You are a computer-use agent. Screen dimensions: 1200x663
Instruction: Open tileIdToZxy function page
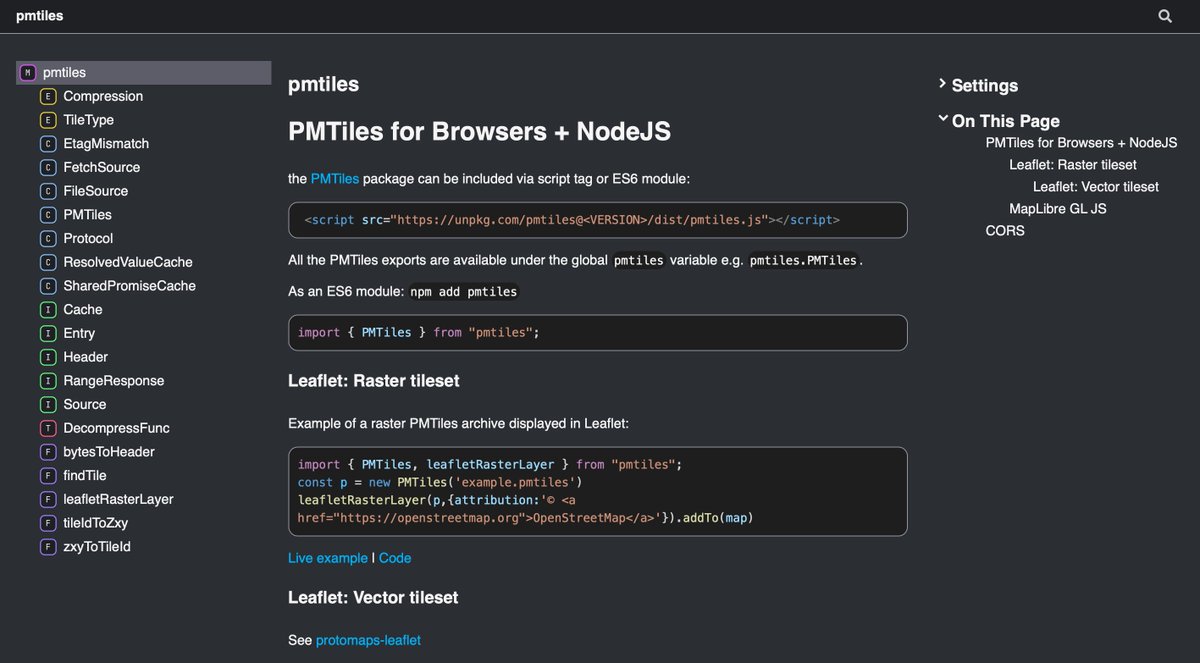[96, 523]
